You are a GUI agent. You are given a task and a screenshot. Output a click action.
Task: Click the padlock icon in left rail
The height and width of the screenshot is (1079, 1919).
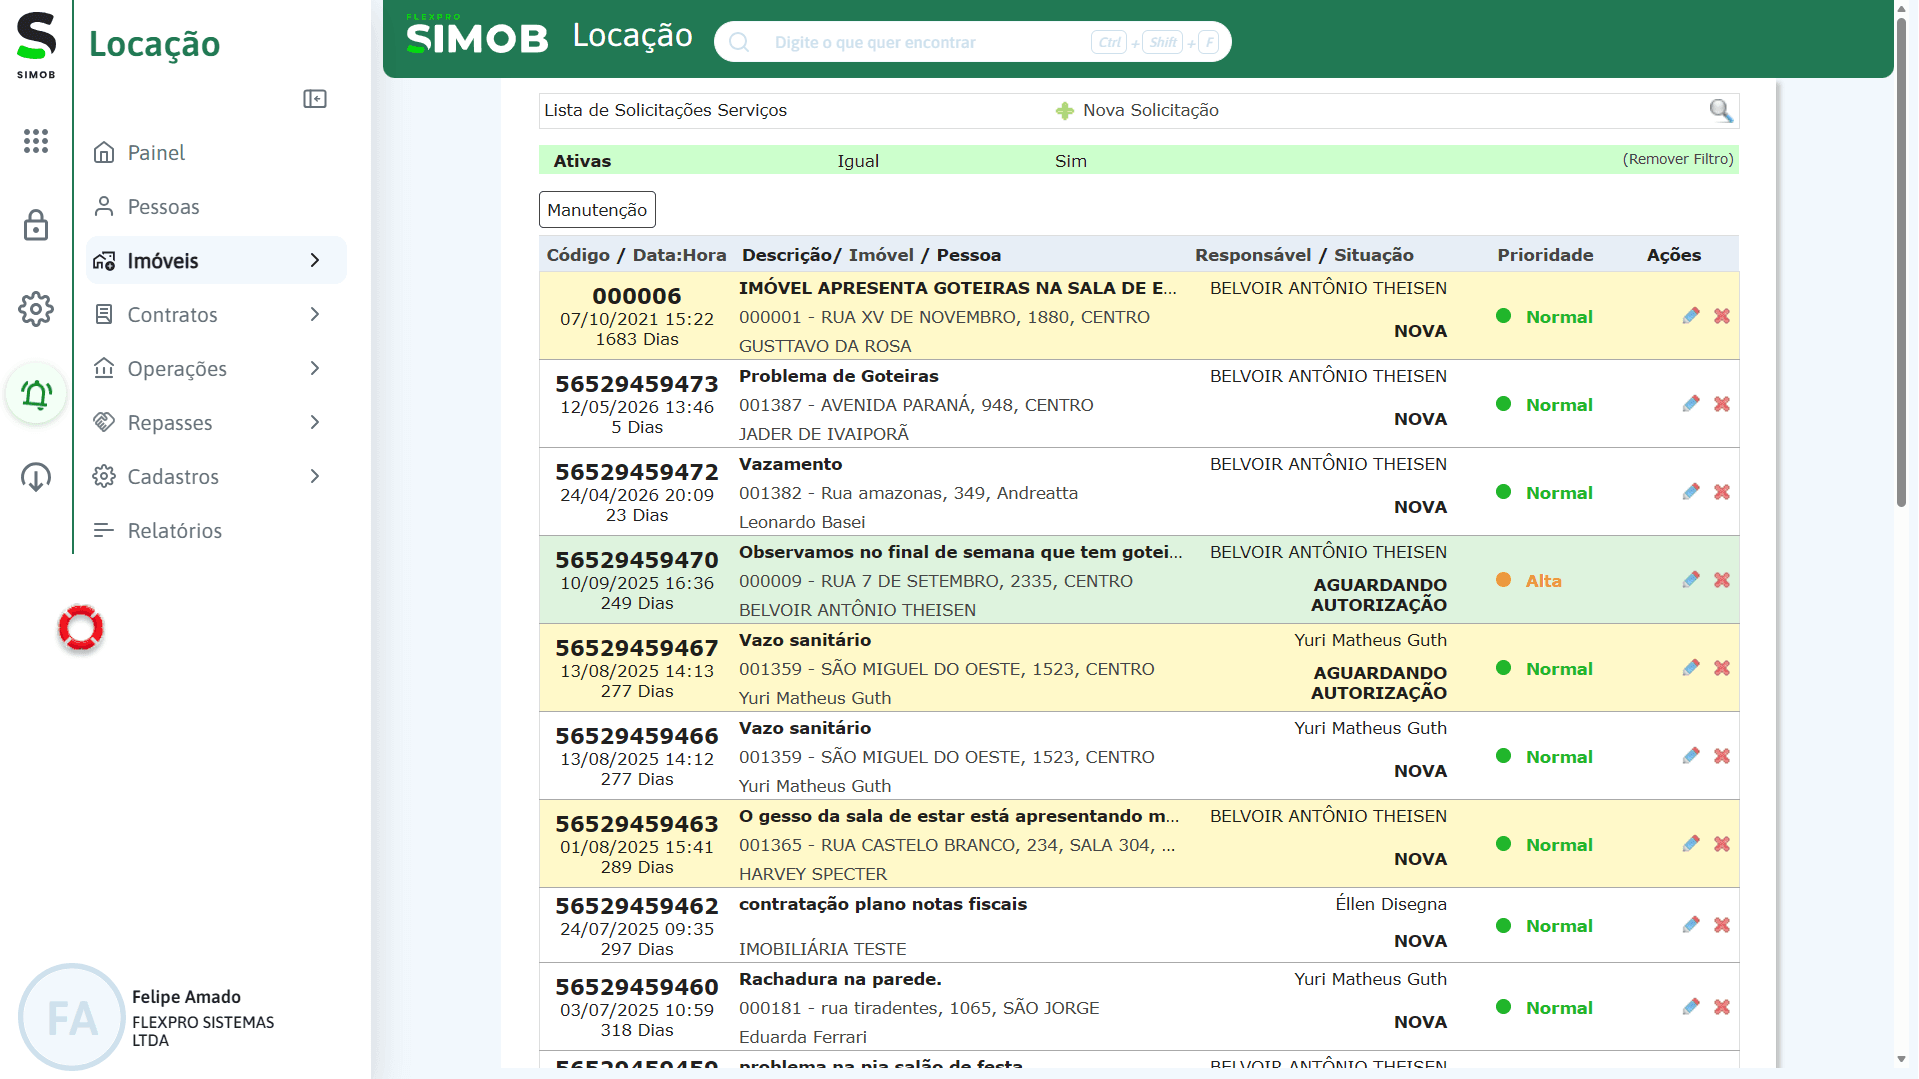pyautogui.click(x=36, y=225)
